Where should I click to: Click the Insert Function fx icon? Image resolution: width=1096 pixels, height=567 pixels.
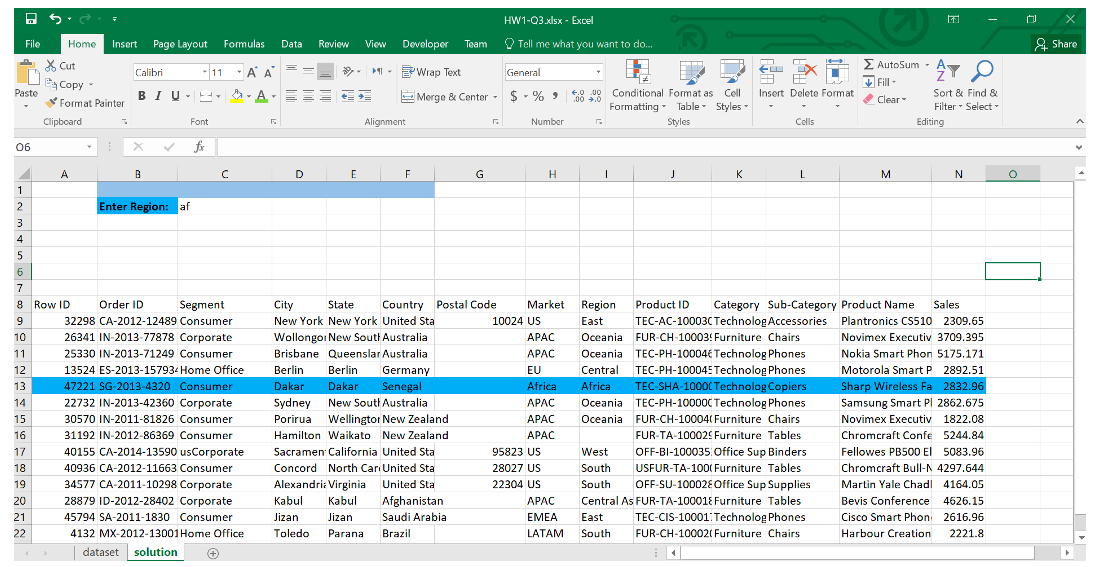[x=199, y=147]
